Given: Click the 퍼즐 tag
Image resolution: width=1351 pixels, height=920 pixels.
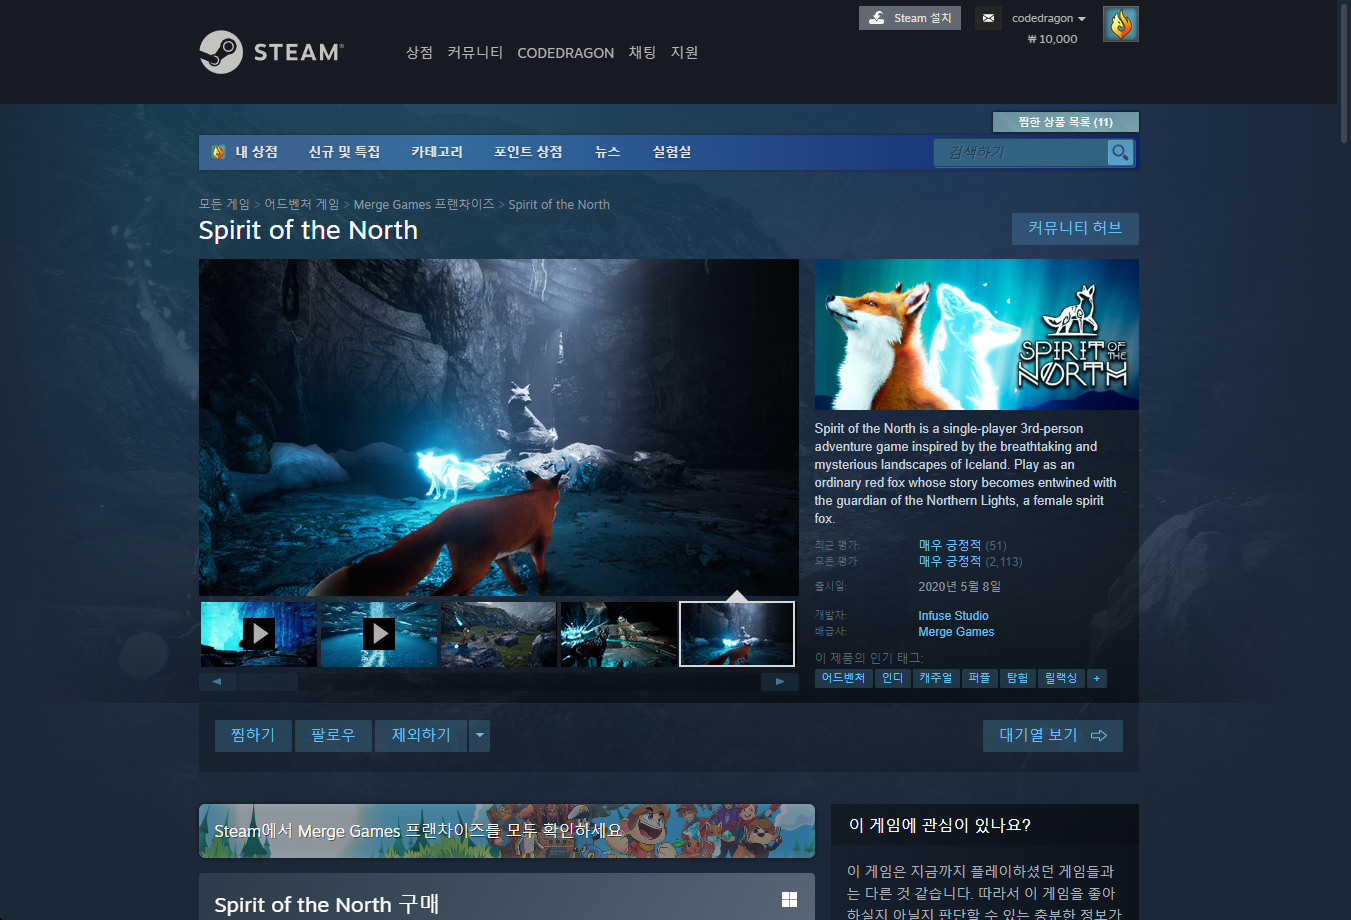Looking at the screenshot, I should coord(979,679).
